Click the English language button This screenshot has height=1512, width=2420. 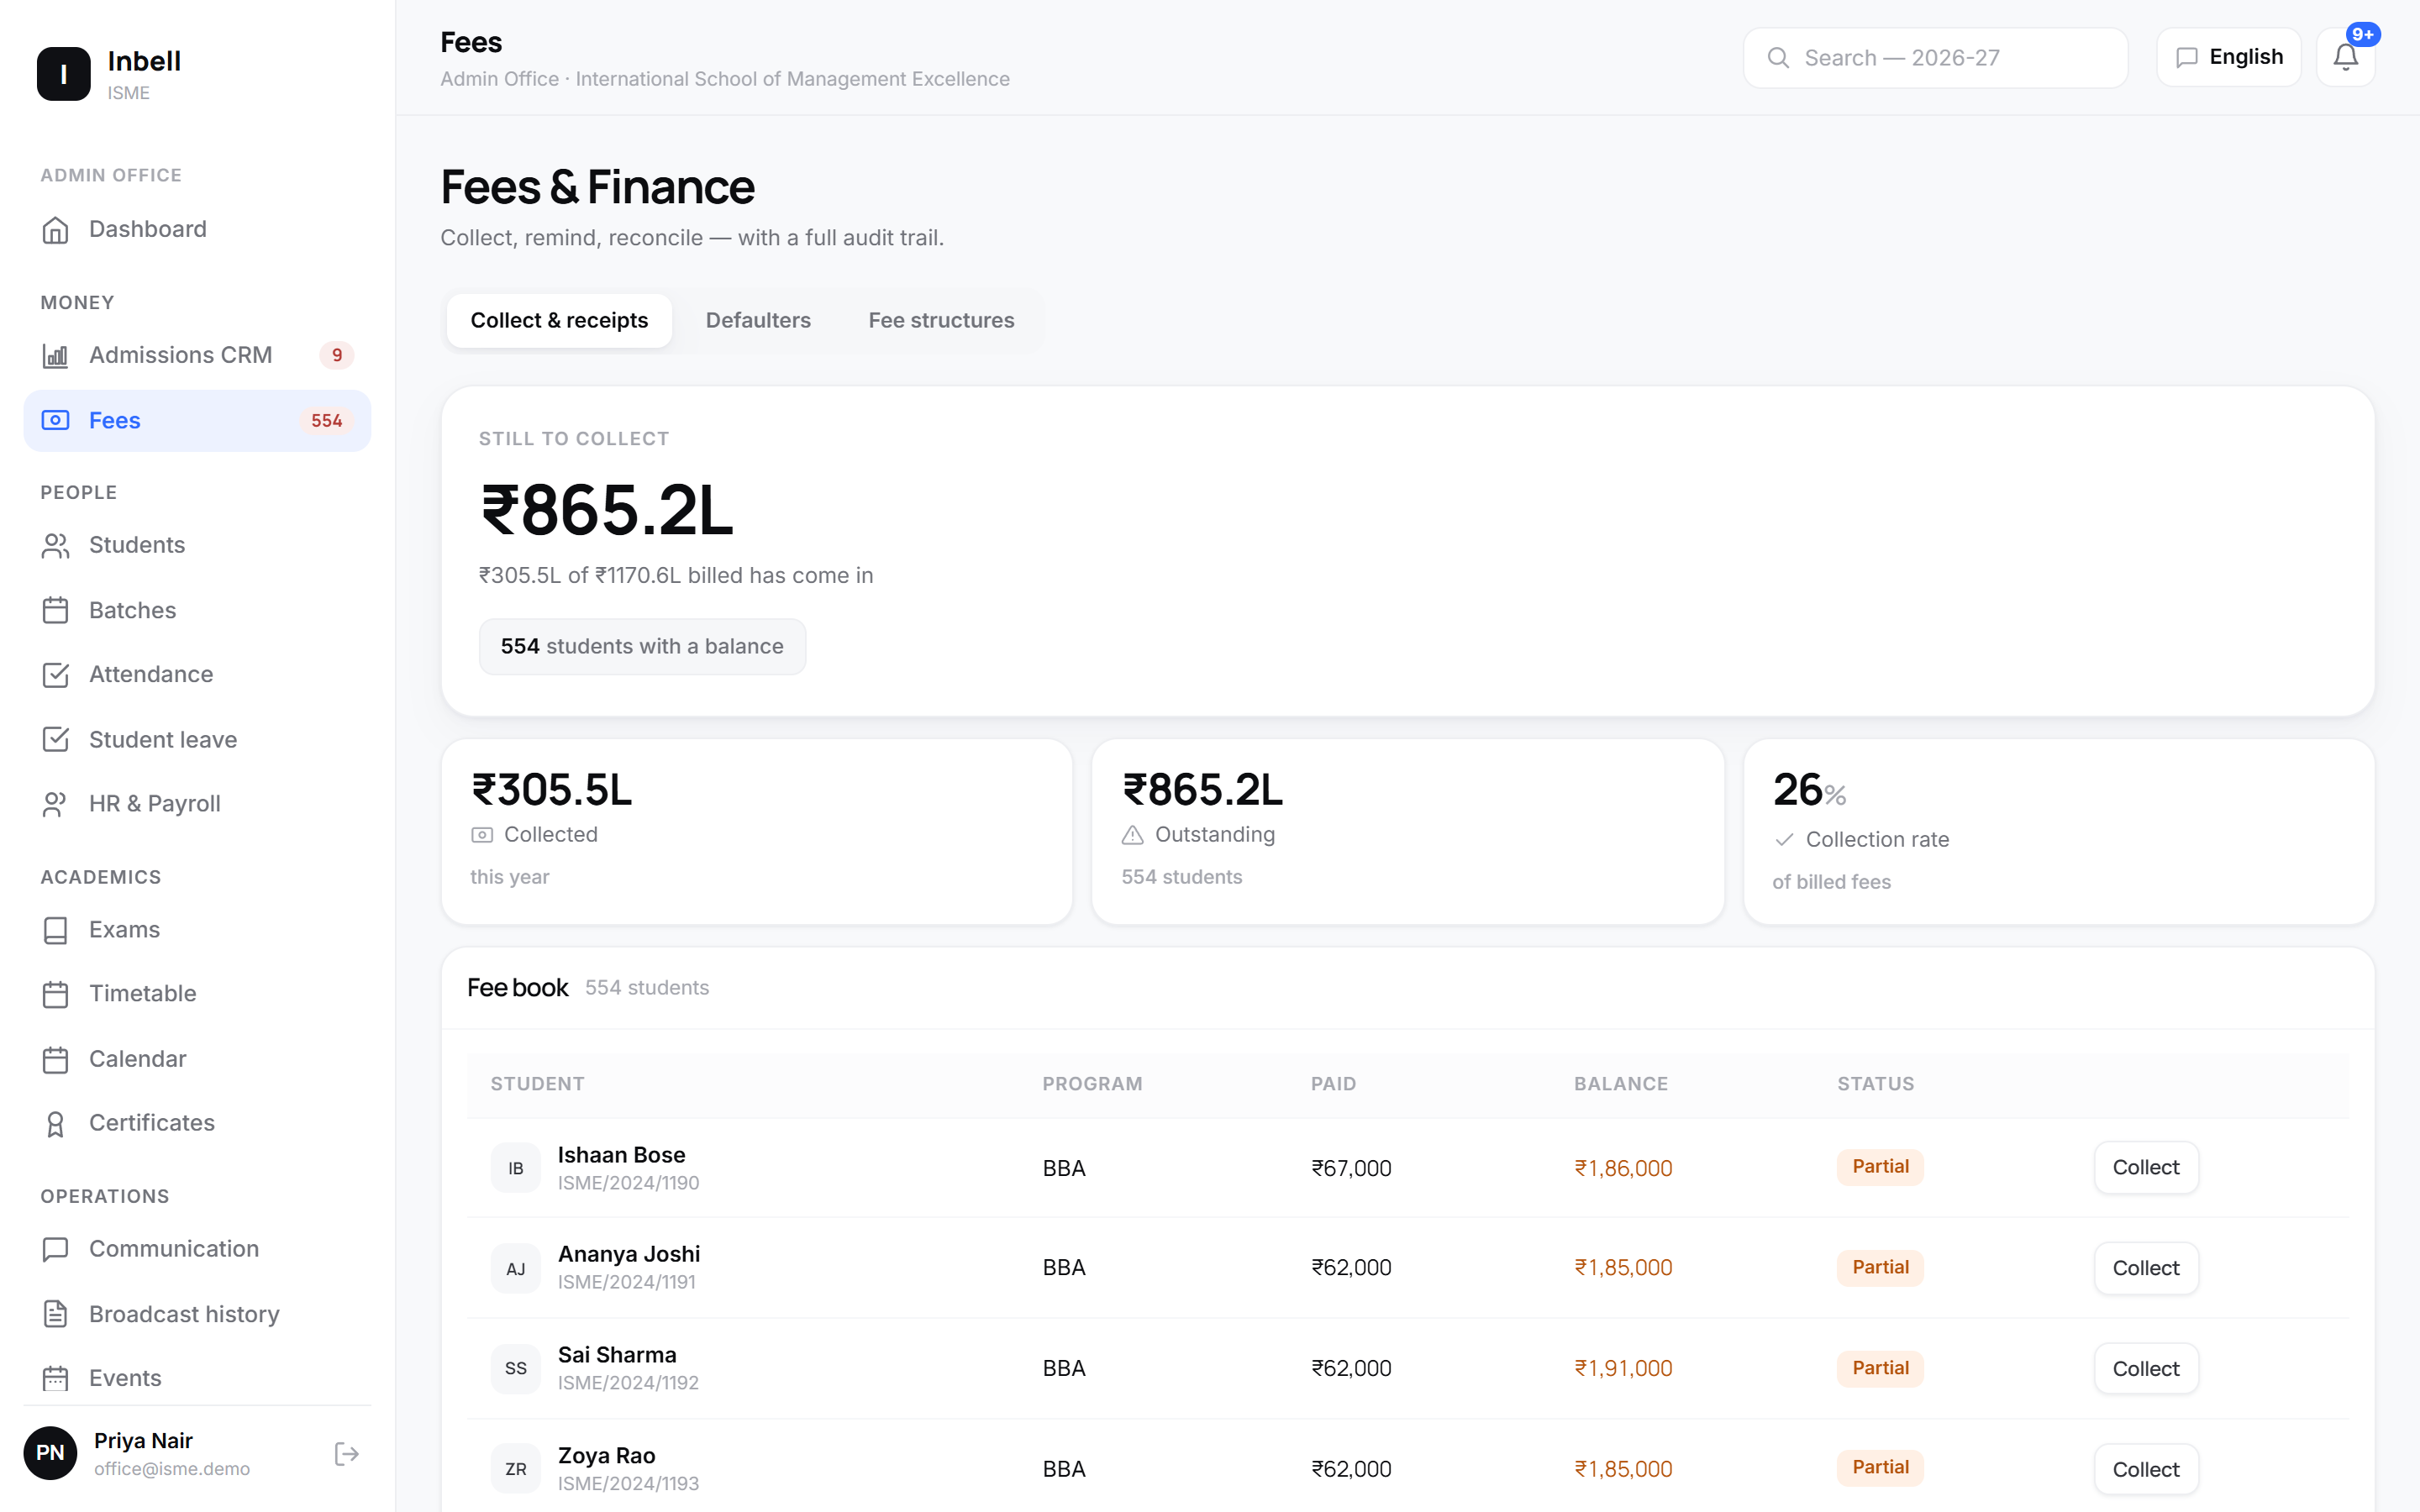(2228, 58)
